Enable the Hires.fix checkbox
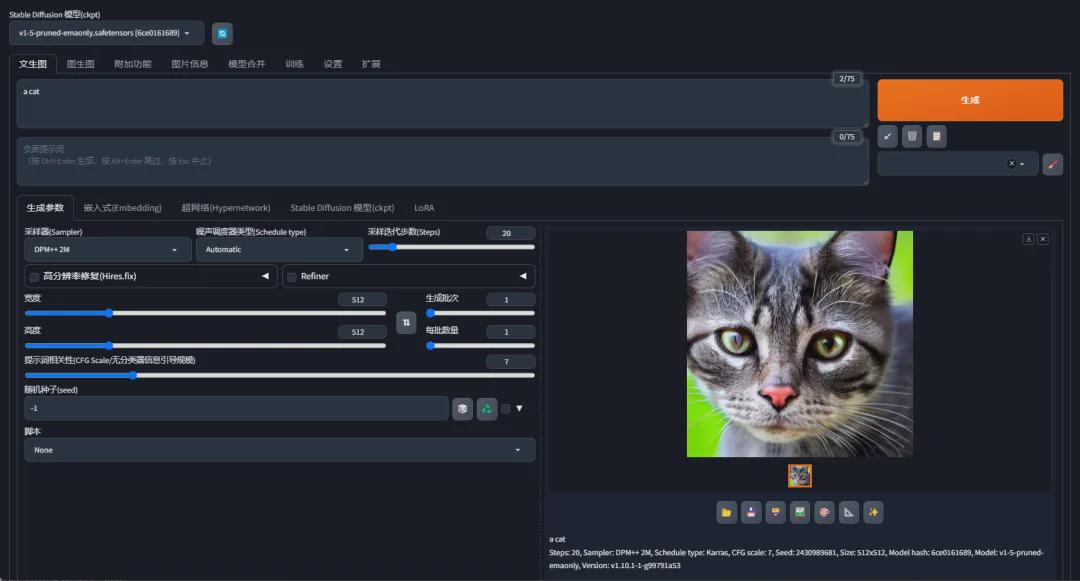Screen dimensions: 1080x581 click(x=33, y=276)
